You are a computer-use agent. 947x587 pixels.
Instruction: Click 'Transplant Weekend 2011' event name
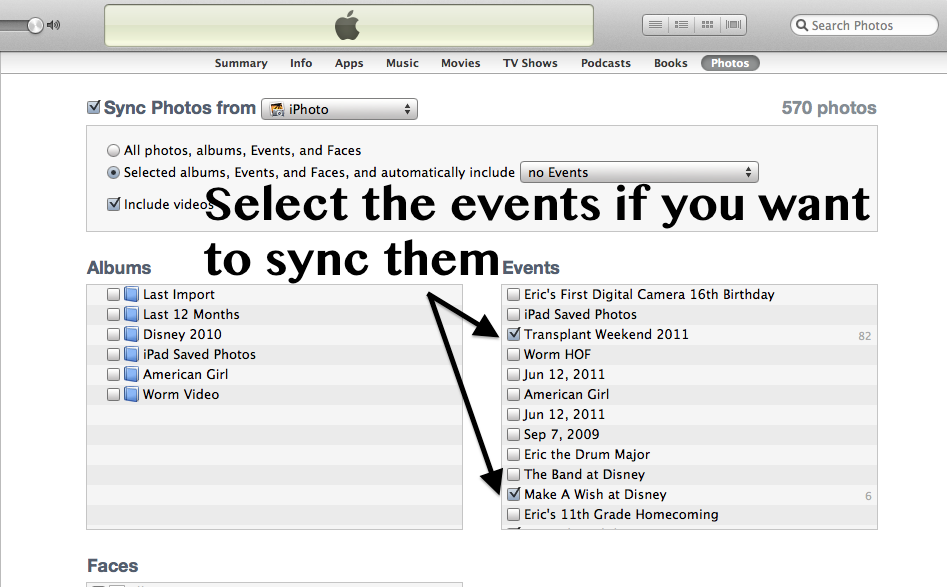[x=606, y=334]
